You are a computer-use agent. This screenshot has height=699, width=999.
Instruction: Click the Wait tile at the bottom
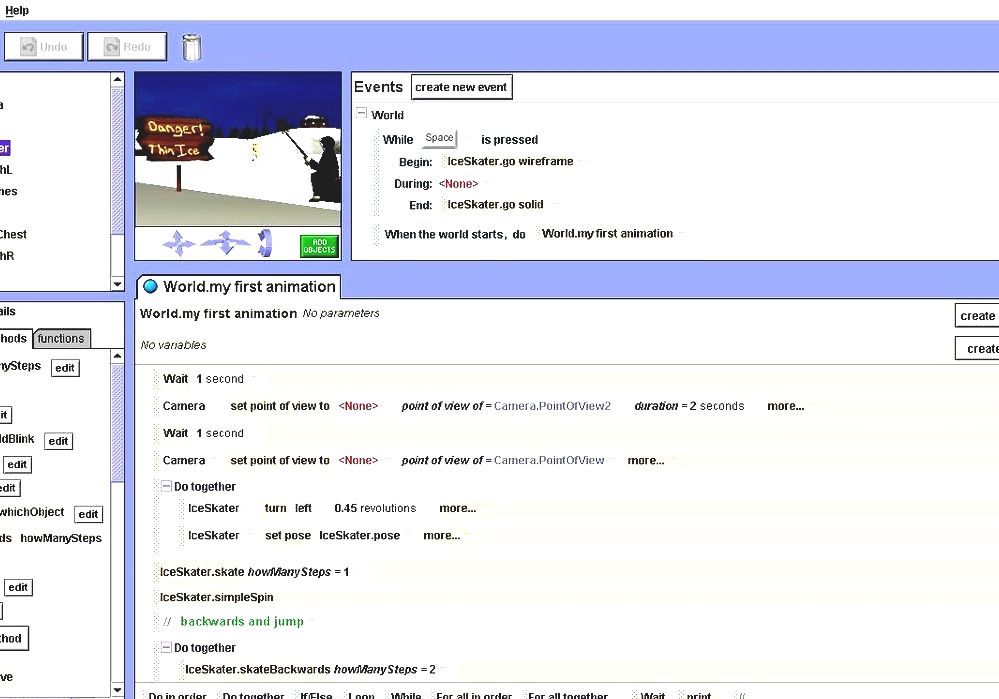tap(651, 695)
